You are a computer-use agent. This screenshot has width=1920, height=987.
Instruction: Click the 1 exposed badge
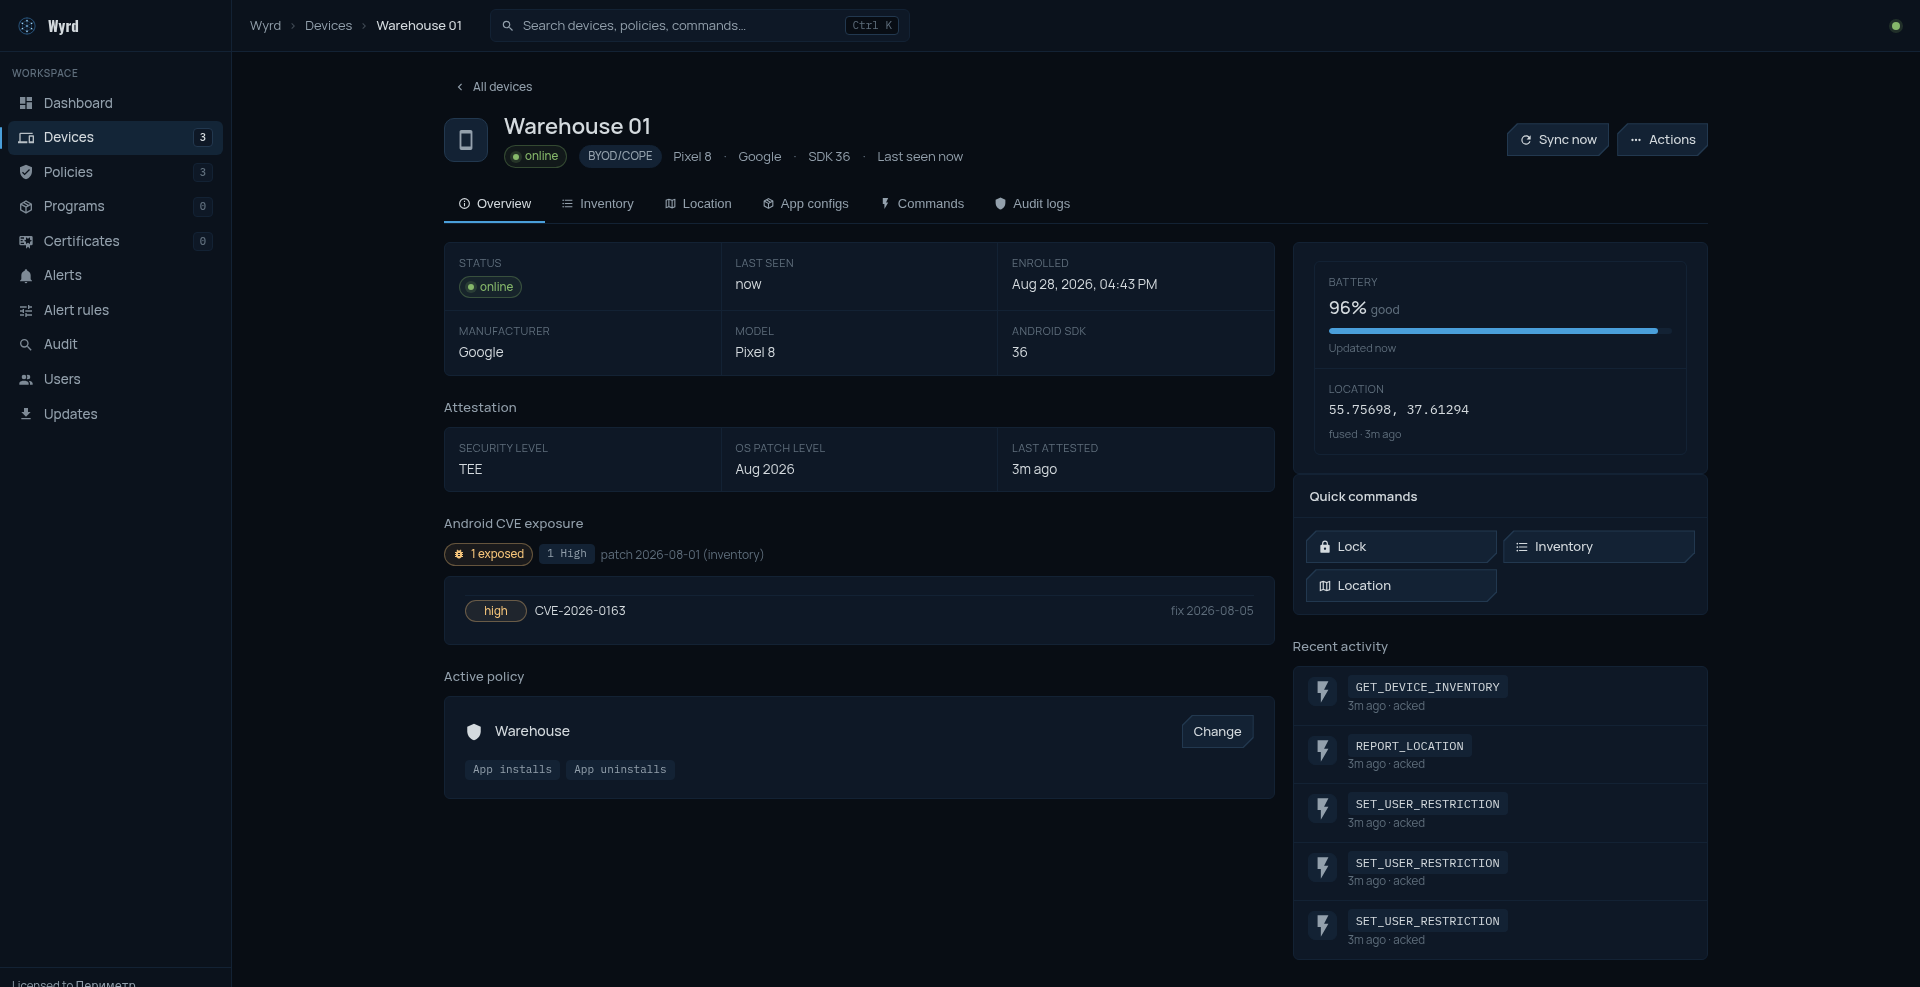(x=488, y=554)
